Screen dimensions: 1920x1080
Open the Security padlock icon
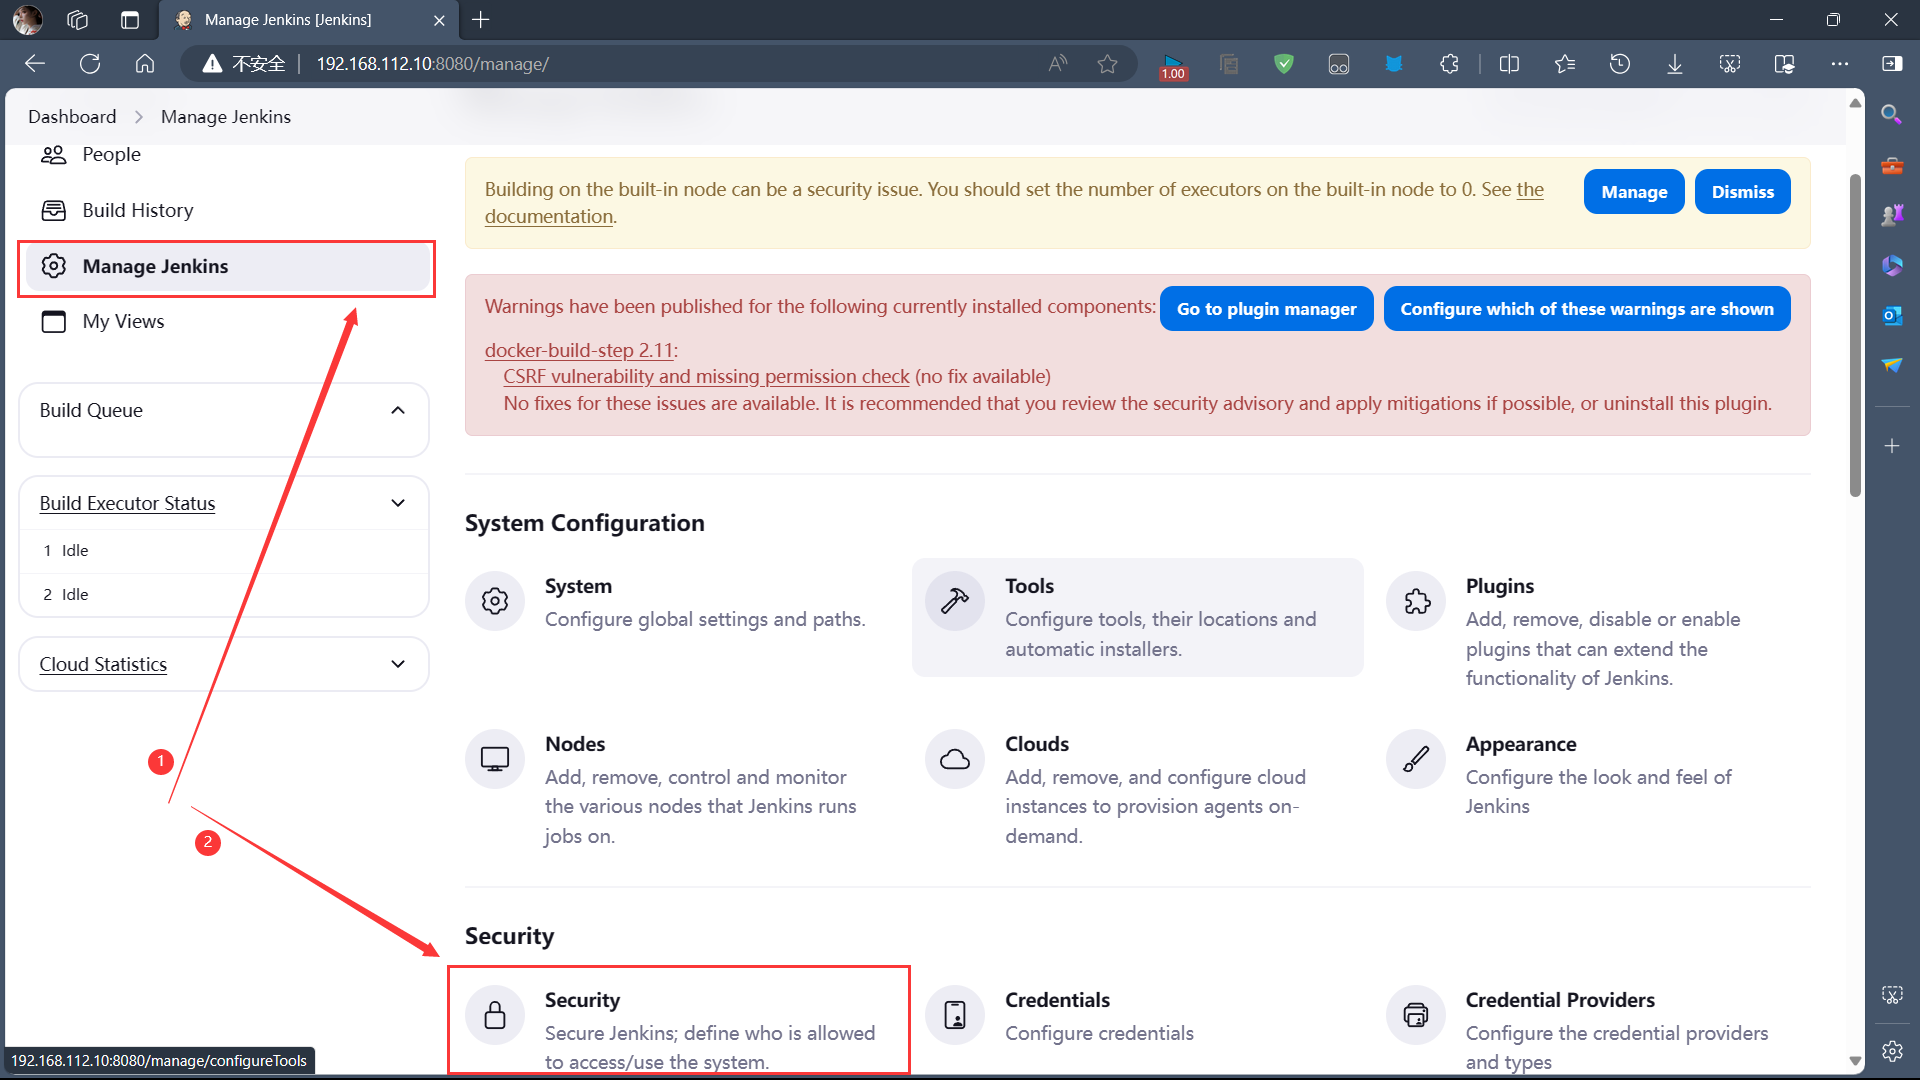point(495,1015)
